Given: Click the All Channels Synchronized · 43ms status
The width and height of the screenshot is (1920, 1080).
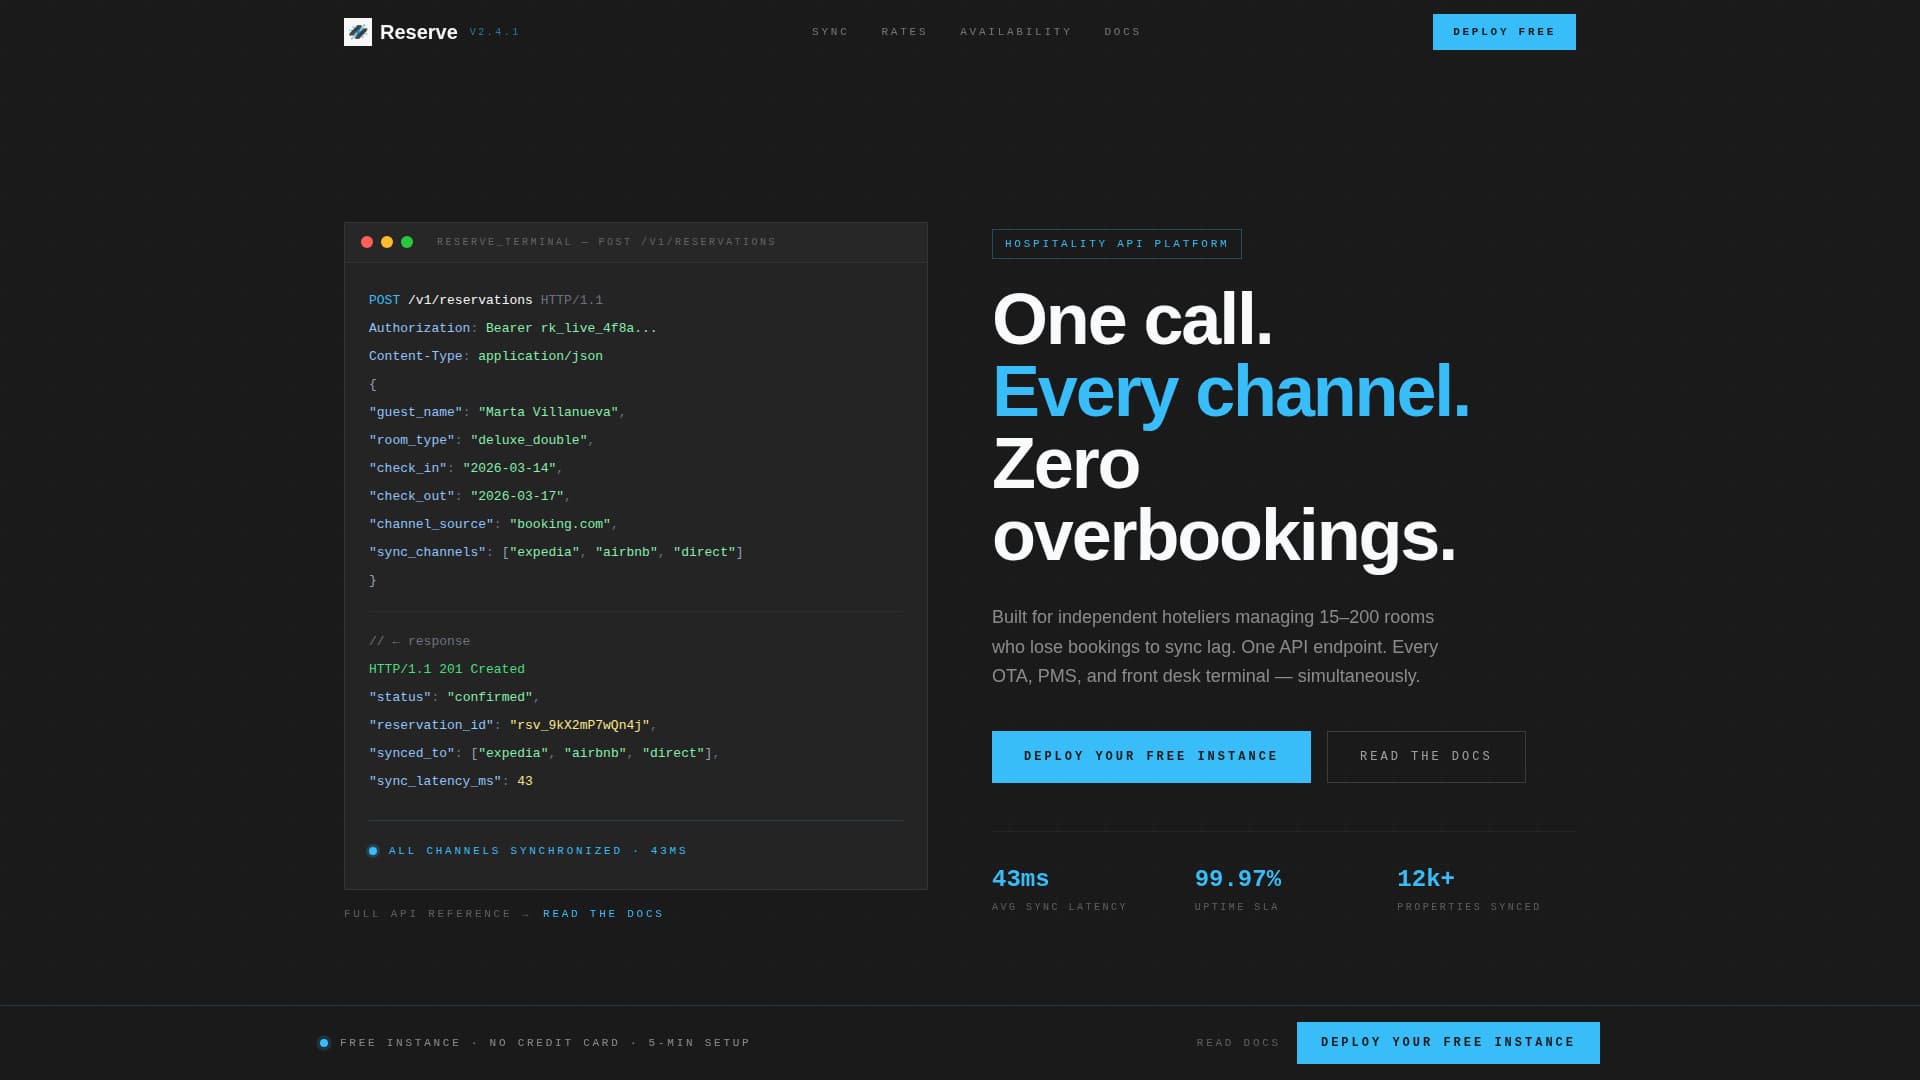Looking at the screenshot, I should (538, 851).
